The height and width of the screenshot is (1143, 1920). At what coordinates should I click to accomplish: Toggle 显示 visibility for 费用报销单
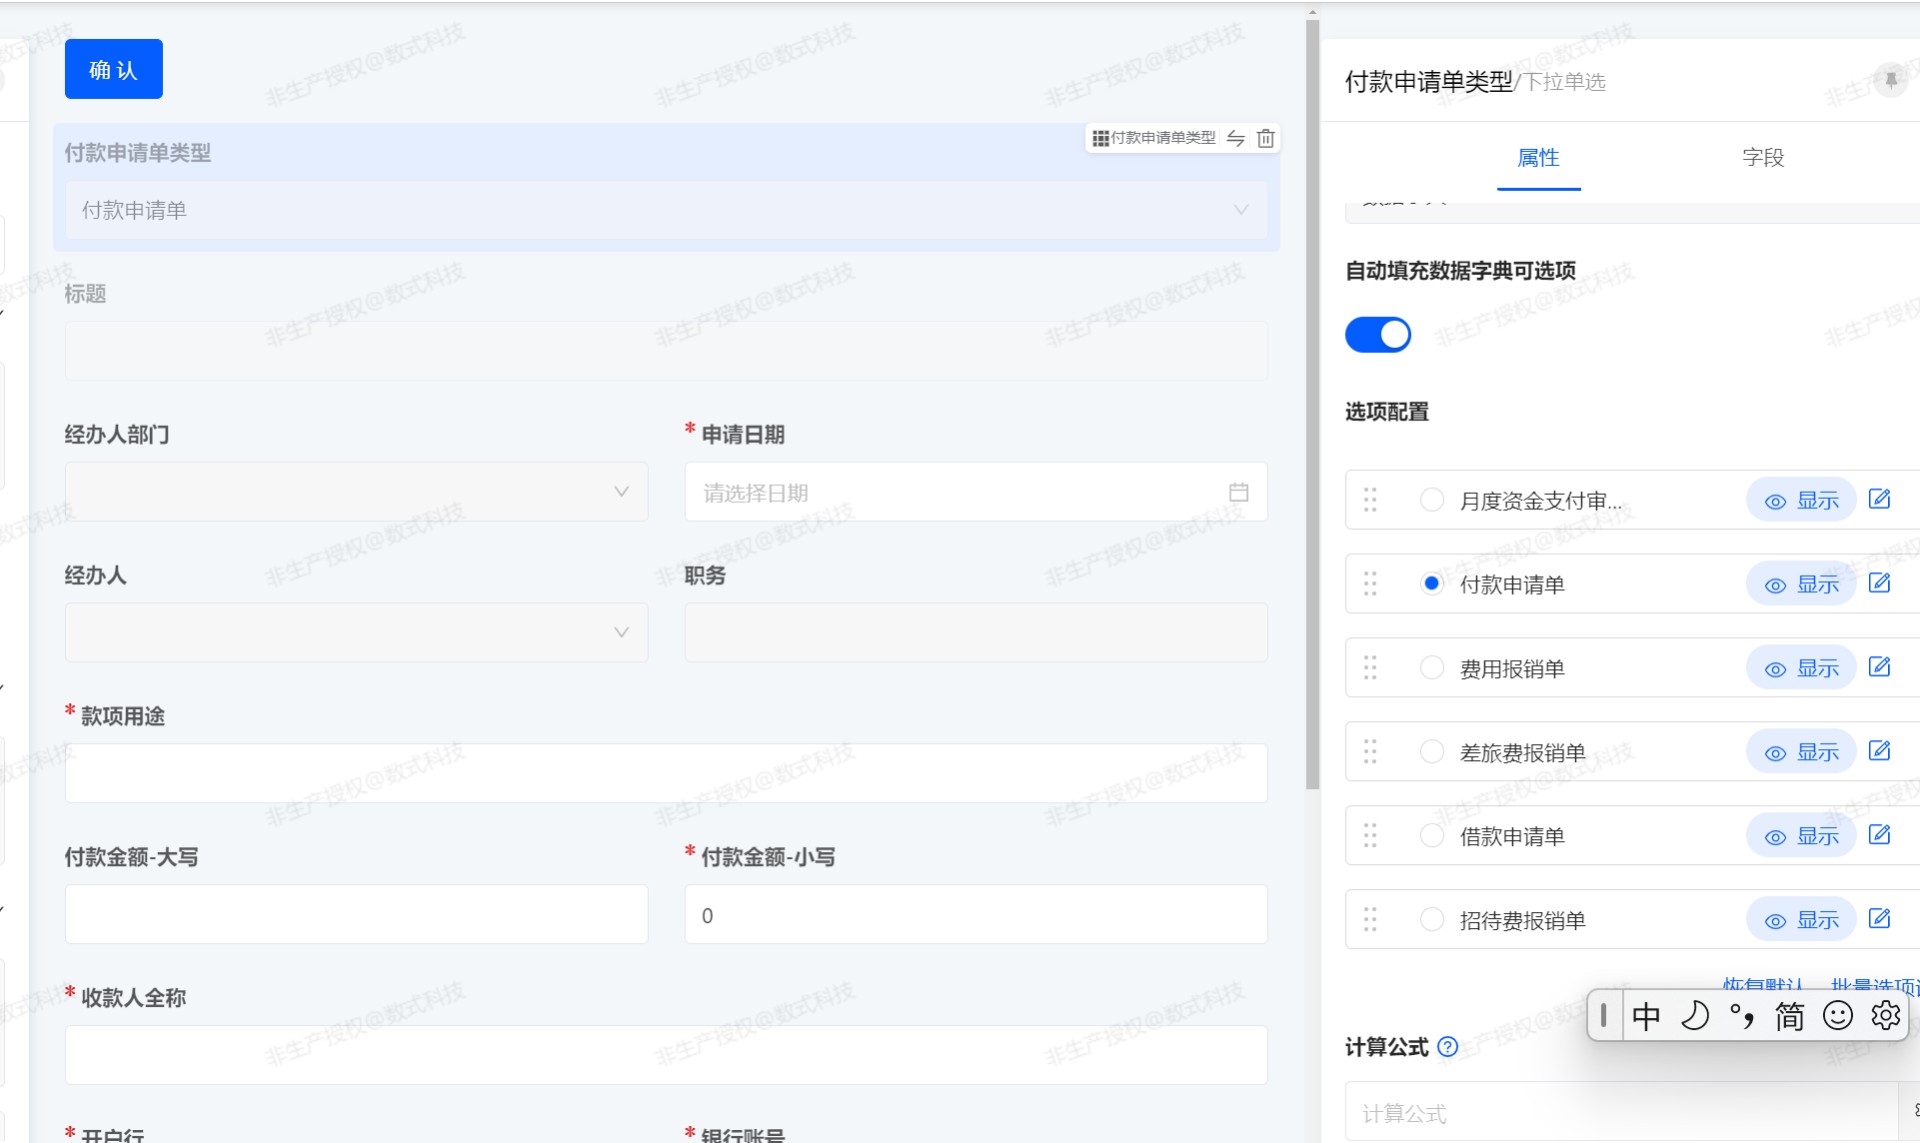coord(1801,668)
